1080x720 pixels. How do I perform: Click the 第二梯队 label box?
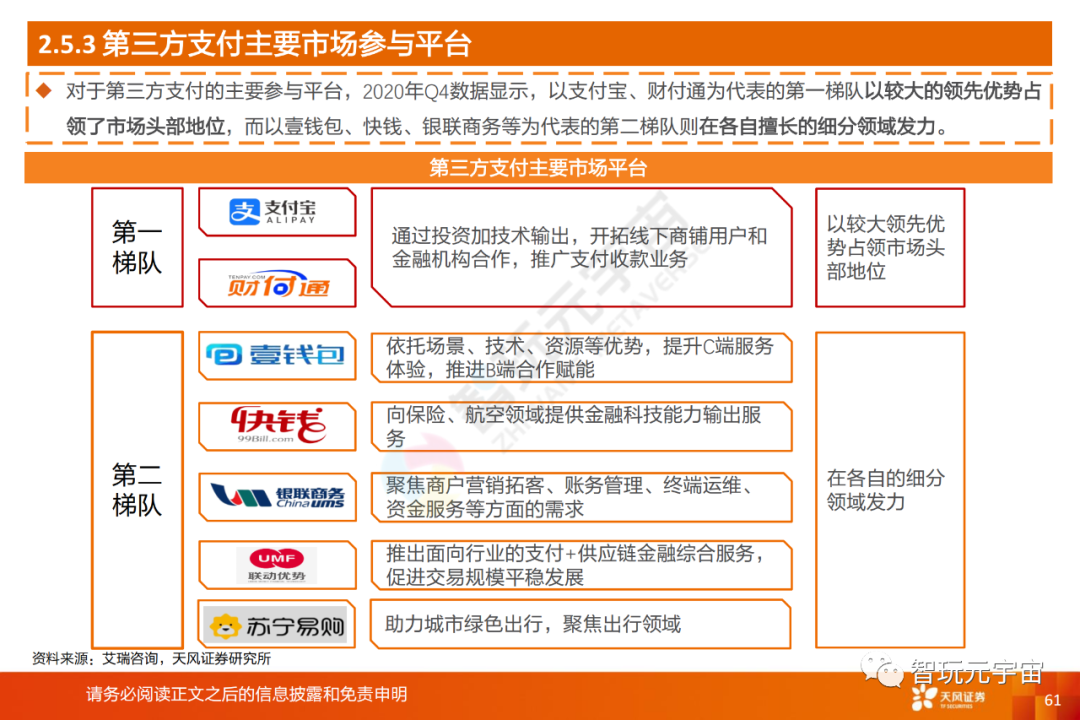pyautogui.click(x=137, y=490)
